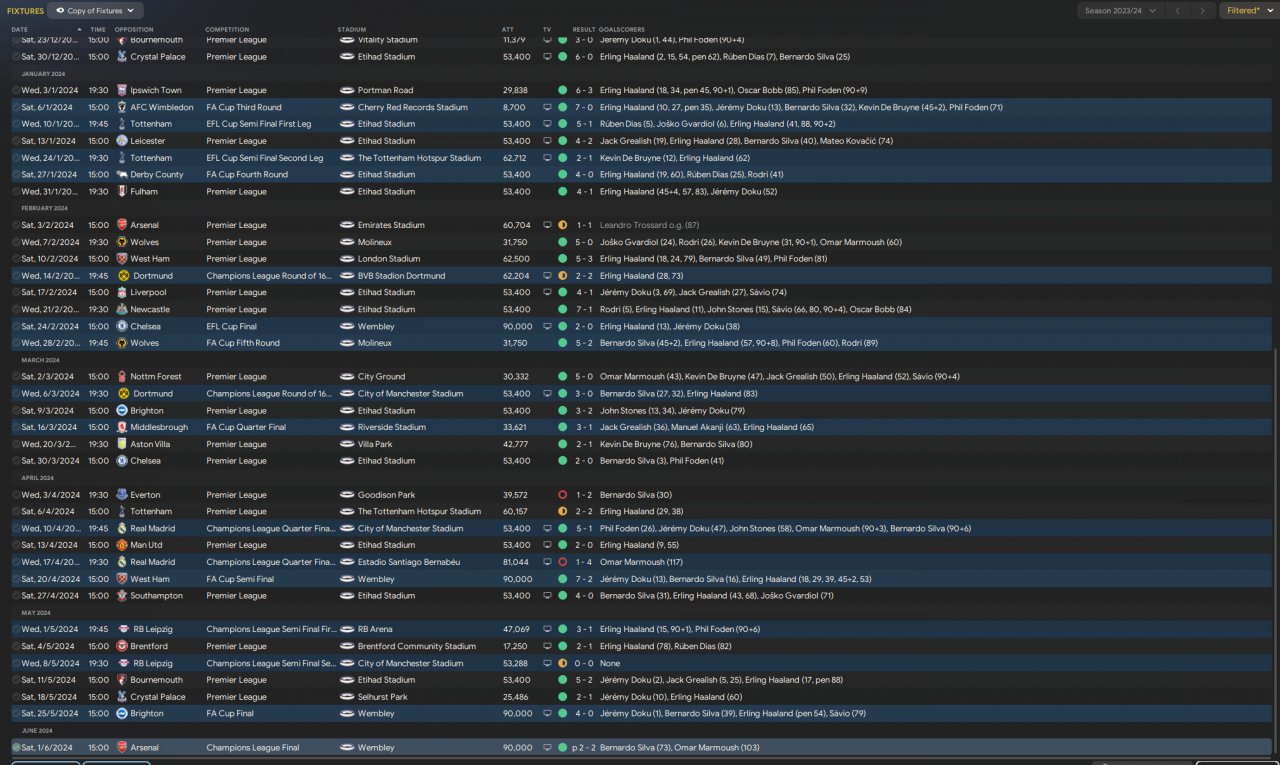Click the yellow draw indicator in the Emirates Stadium row
This screenshot has height=765, width=1280.
562,225
